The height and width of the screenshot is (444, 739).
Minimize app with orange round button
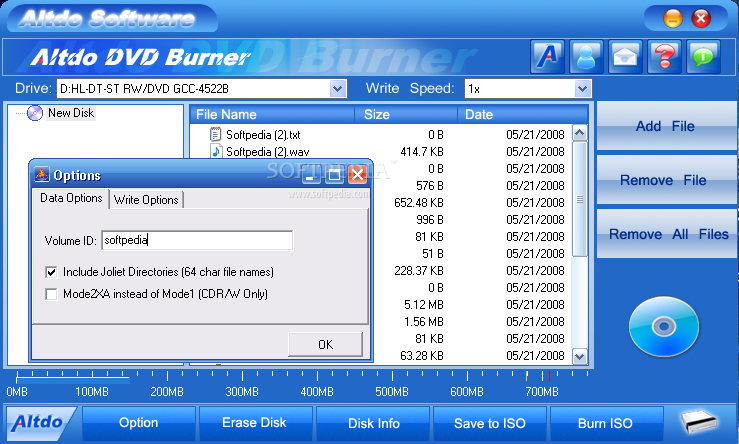pos(673,18)
